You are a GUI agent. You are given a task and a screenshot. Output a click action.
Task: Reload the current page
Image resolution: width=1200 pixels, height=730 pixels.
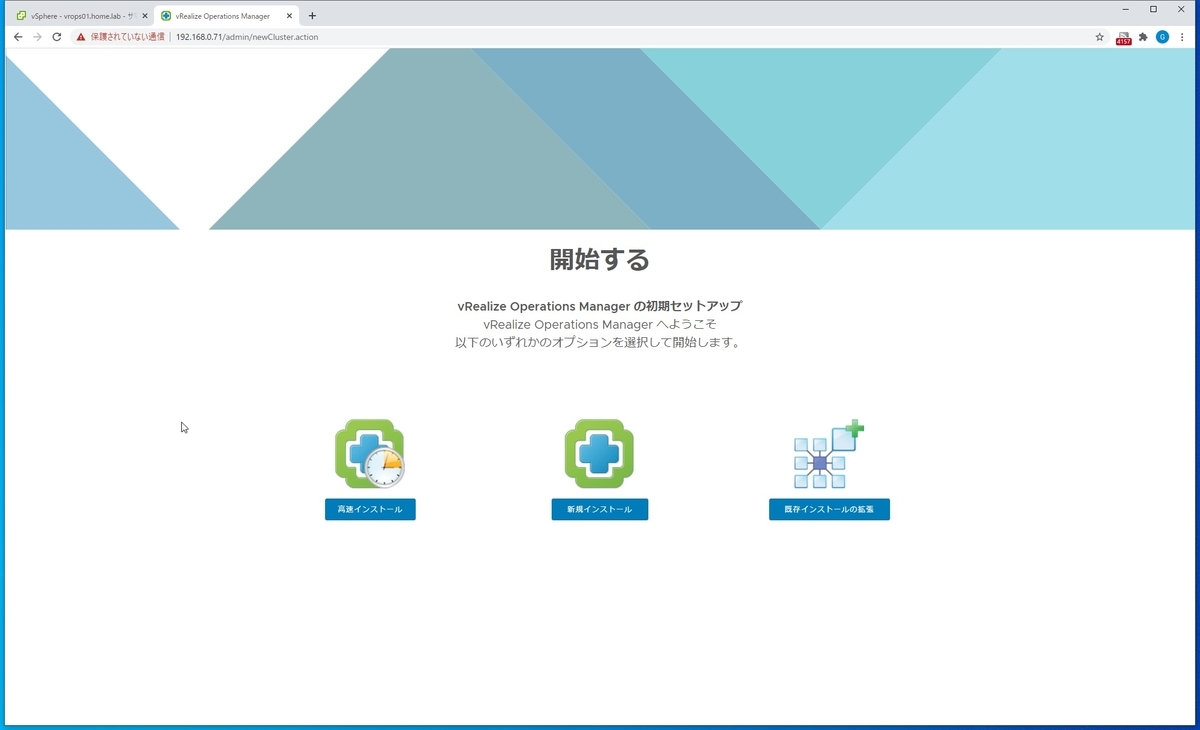(x=57, y=37)
